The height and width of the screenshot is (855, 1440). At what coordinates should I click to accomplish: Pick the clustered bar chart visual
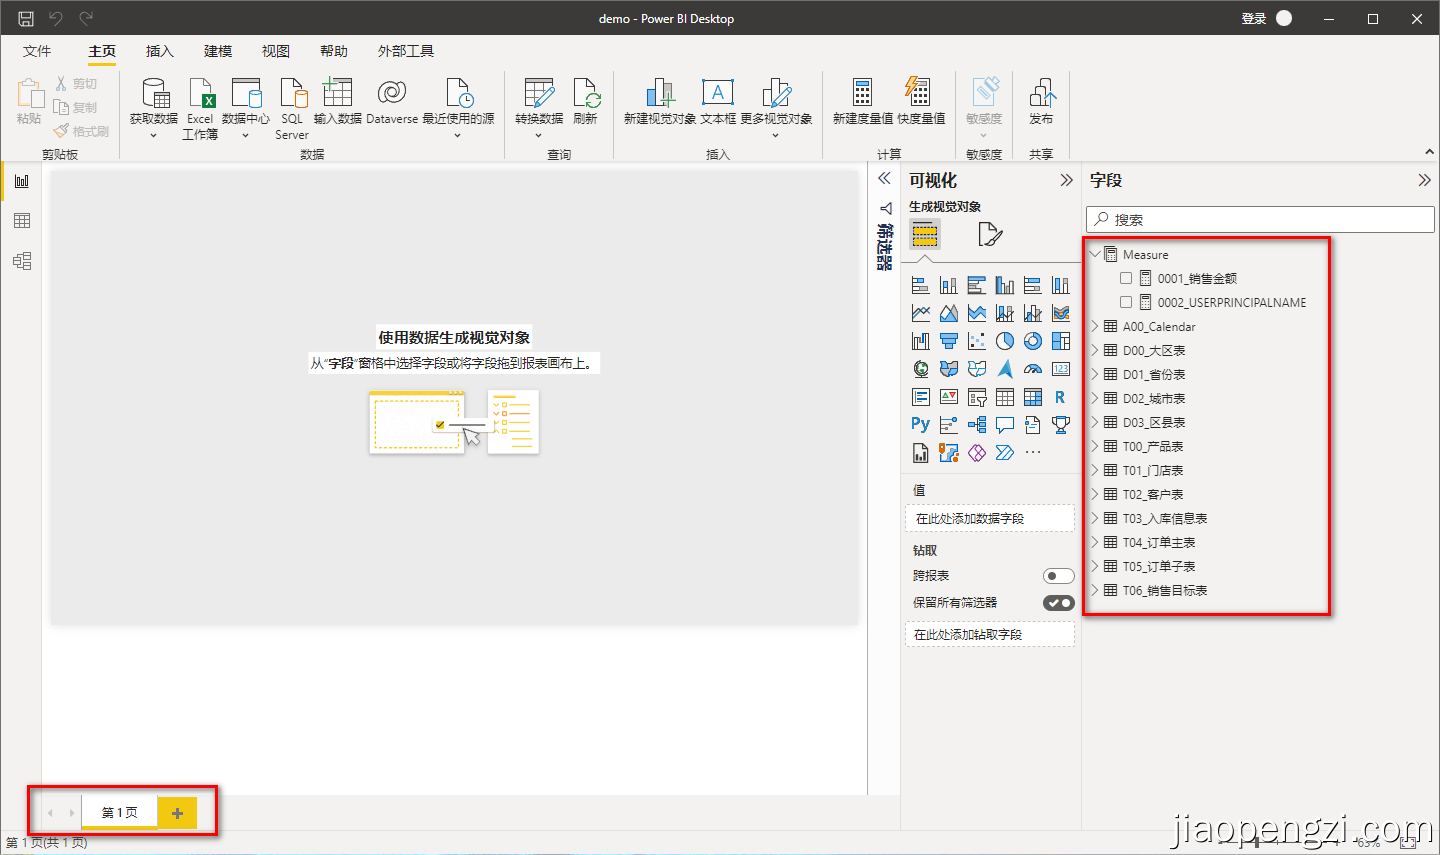coord(977,285)
